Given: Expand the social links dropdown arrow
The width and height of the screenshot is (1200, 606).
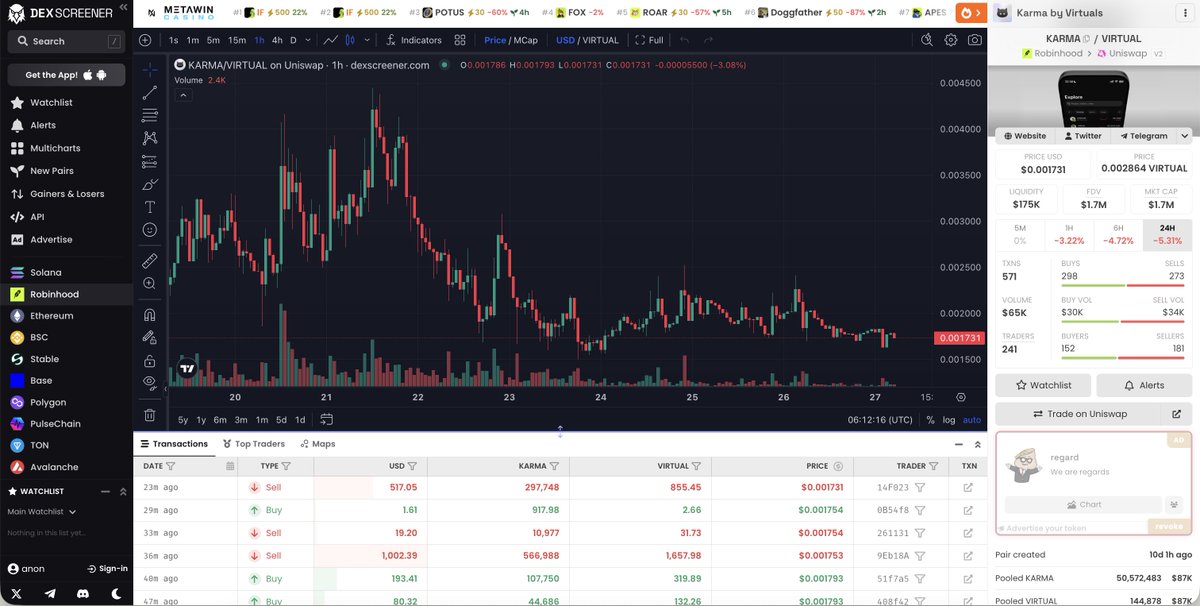Looking at the screenshot, I should [x=1185, y=136].
